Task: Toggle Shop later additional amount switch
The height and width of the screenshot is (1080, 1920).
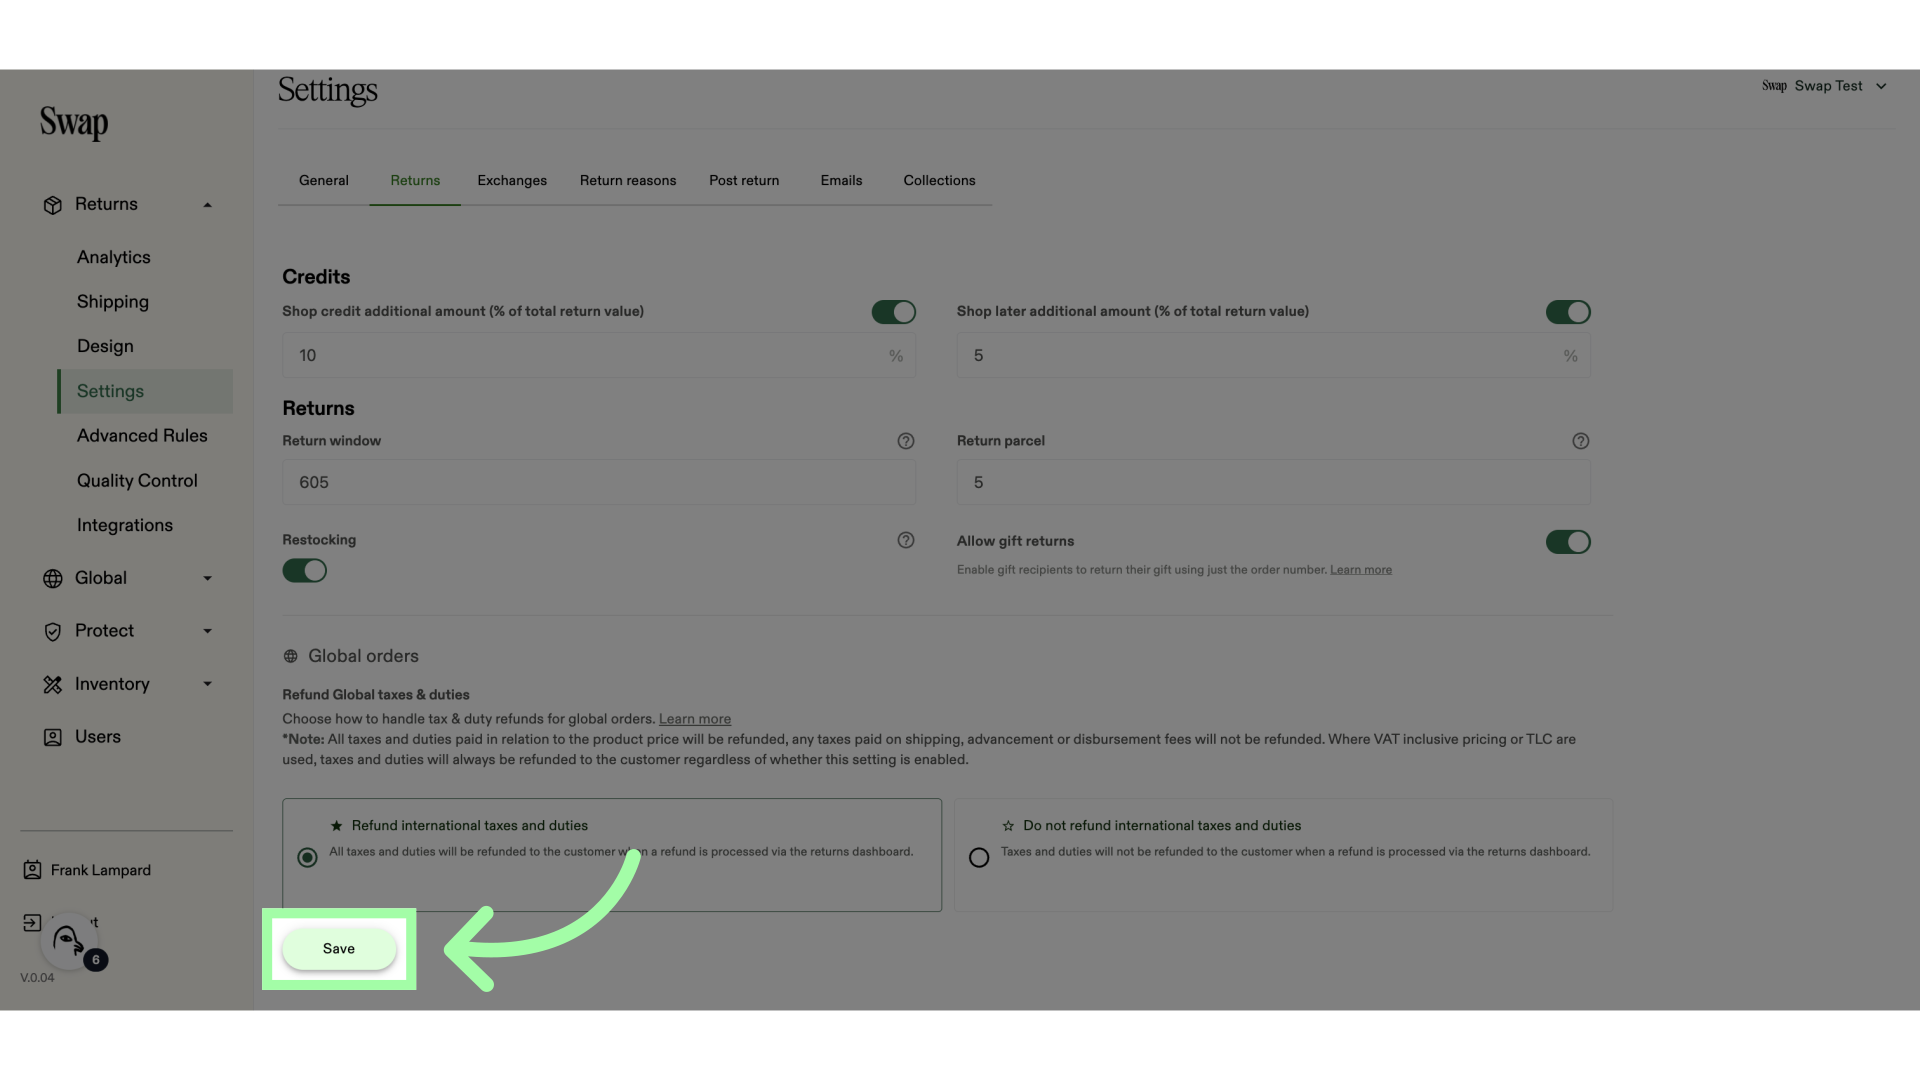Action: click(x=1568, y=313)
